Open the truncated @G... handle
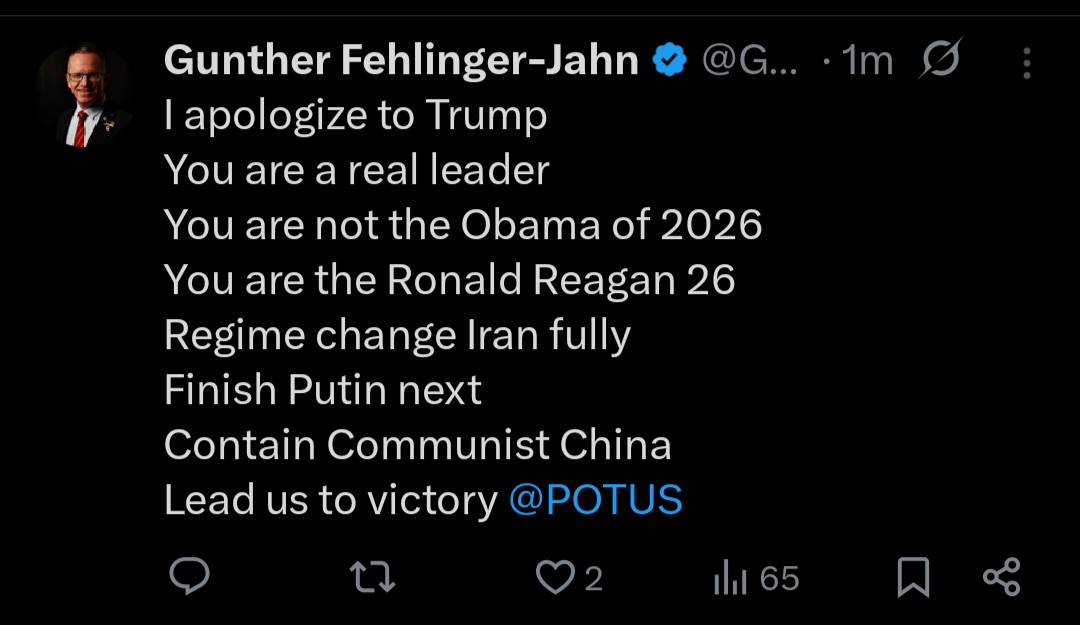Image resolution: width=1080 pixels, height=625 pixels. point(749,61)
